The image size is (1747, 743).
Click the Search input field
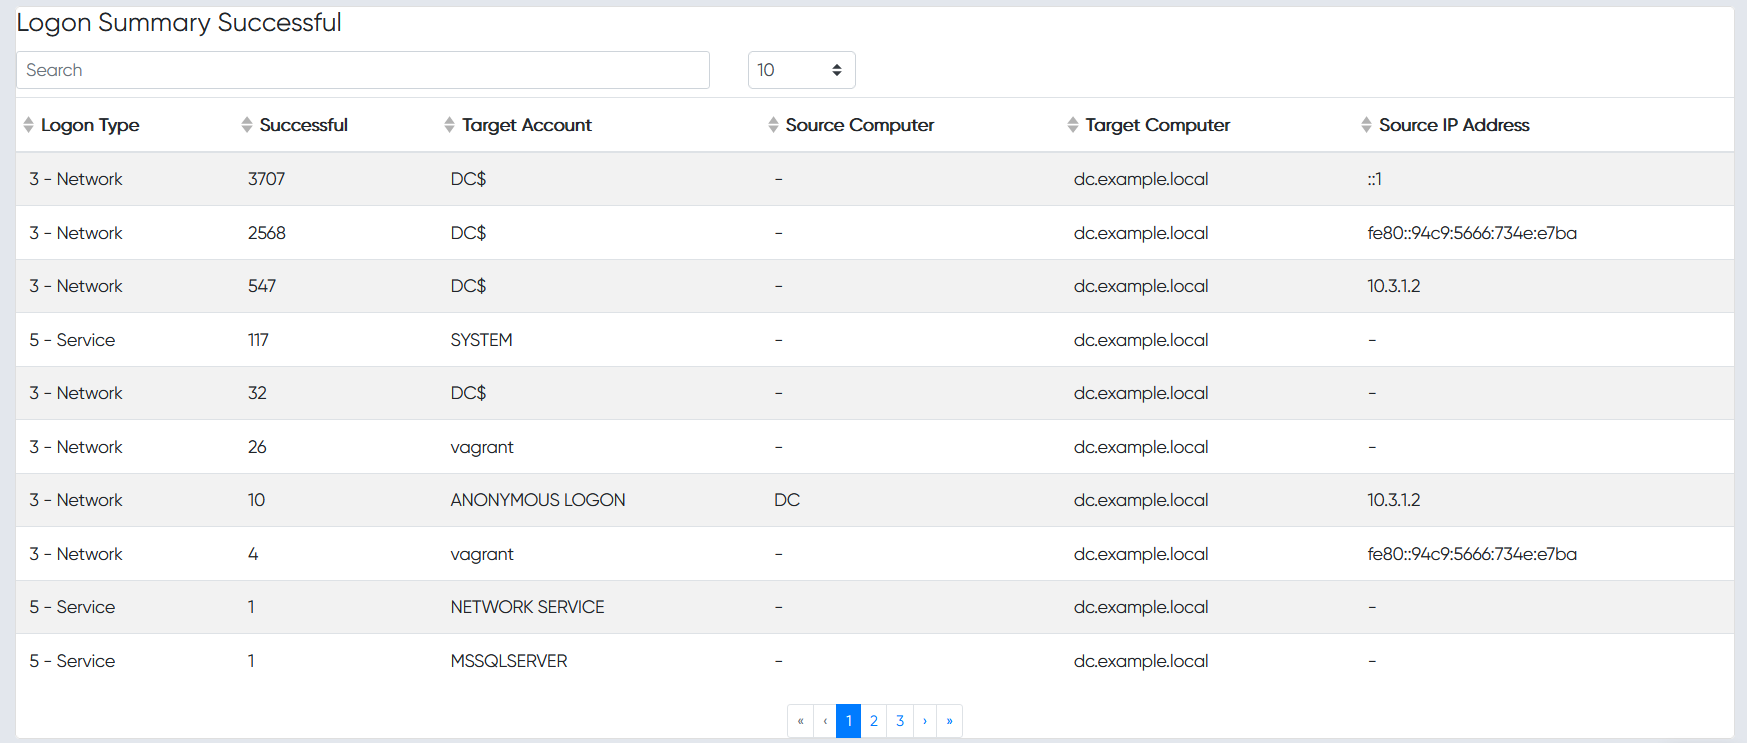click(363, 70)
